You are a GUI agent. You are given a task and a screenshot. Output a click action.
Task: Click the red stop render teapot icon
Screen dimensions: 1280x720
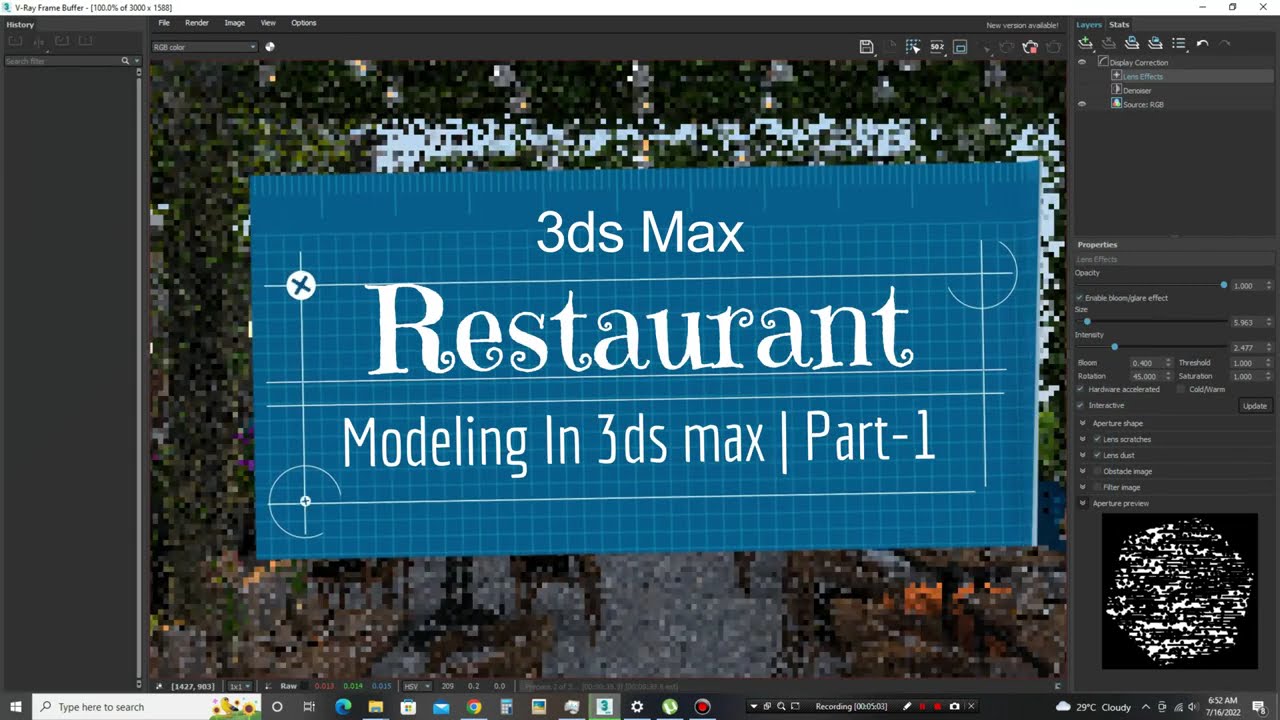tap(1030, 47)
